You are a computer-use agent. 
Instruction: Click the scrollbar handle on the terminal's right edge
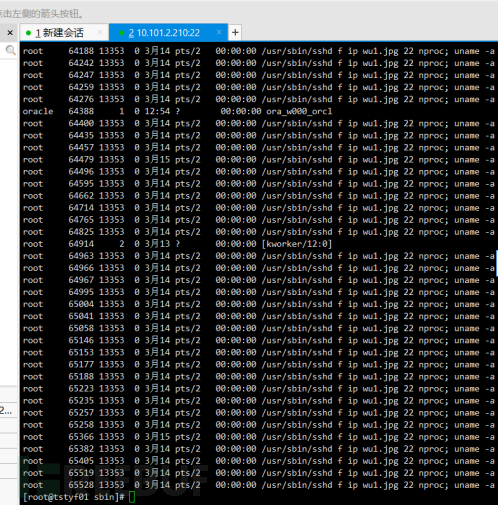click(497, 263)
